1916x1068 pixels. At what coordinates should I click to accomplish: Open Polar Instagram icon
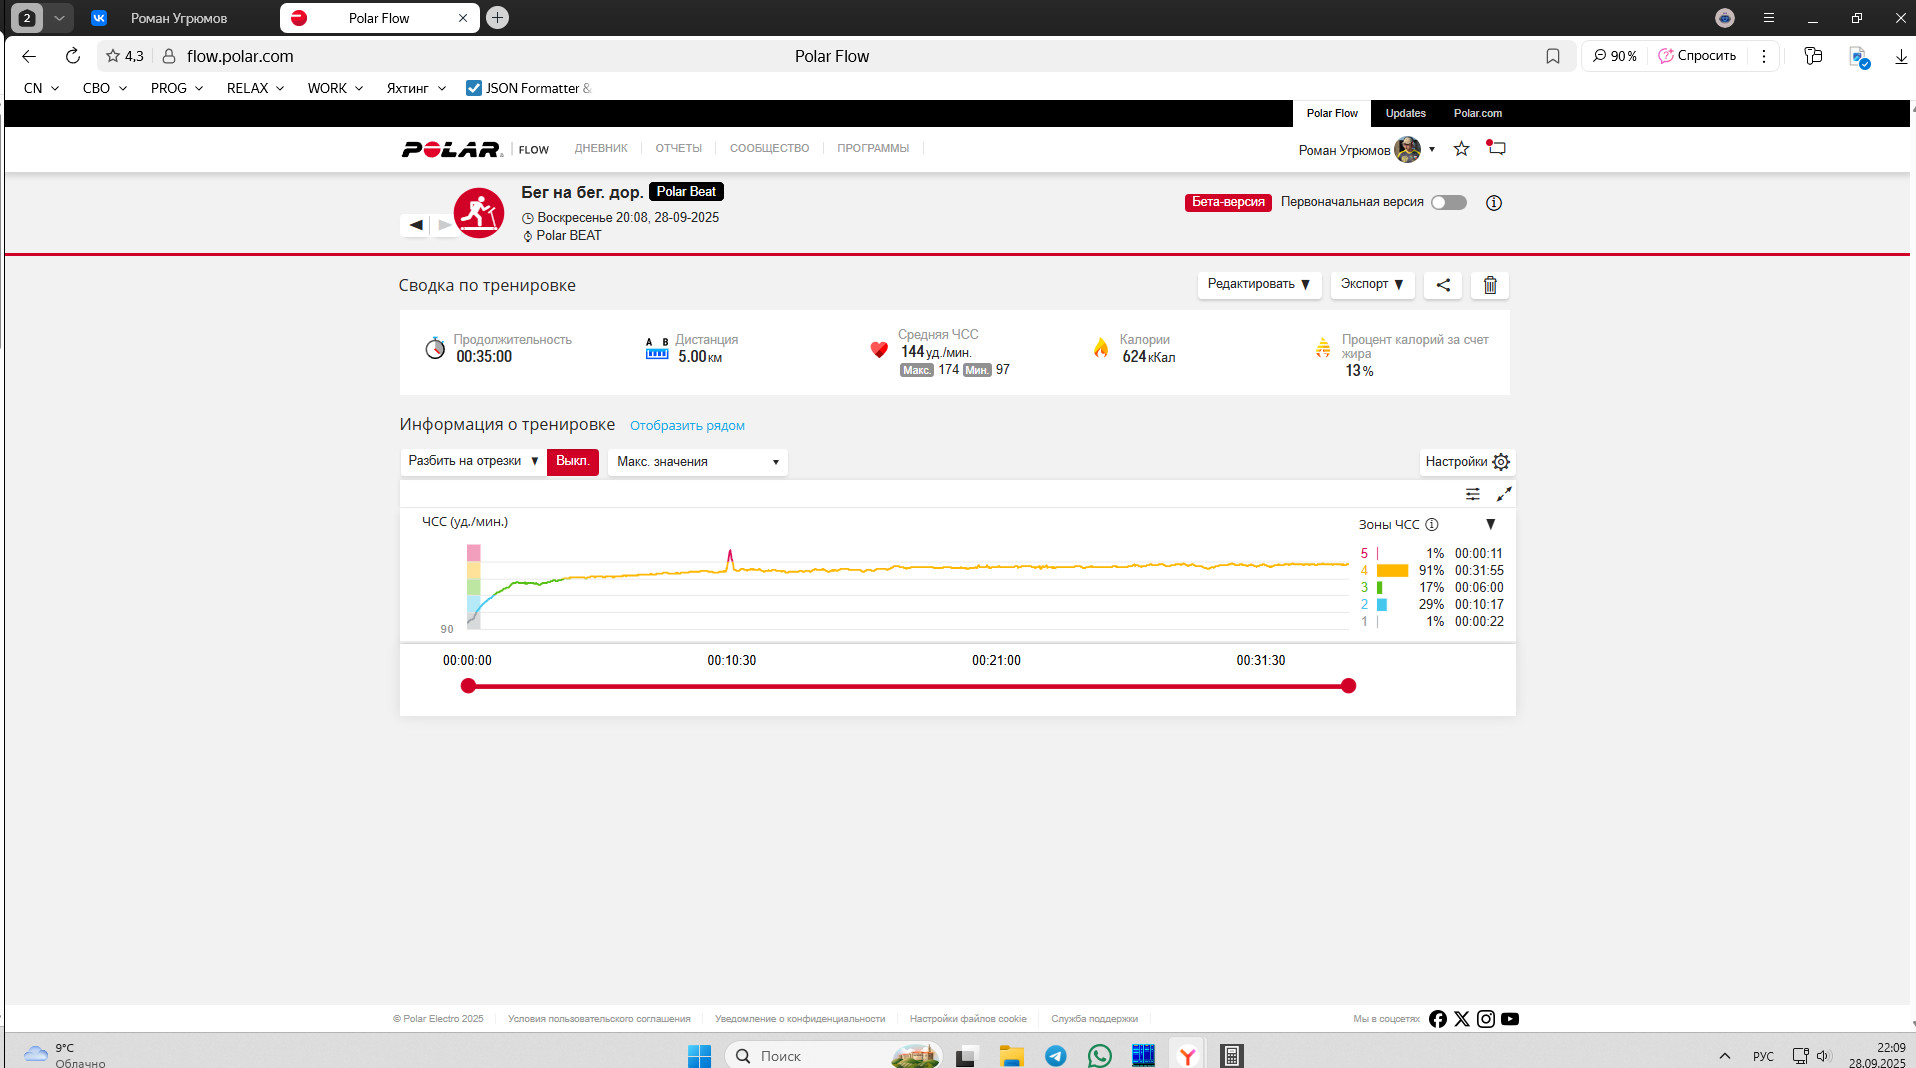[1486, 1019]
